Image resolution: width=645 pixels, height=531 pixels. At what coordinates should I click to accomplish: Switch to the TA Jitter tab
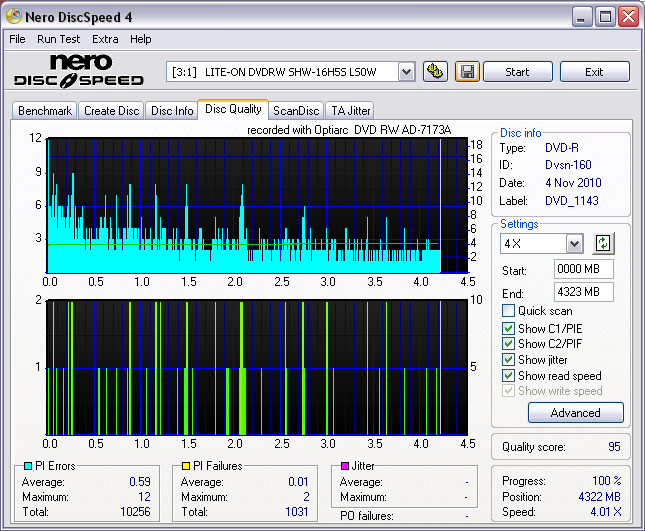pyautogui.click(x=350, y=111)
